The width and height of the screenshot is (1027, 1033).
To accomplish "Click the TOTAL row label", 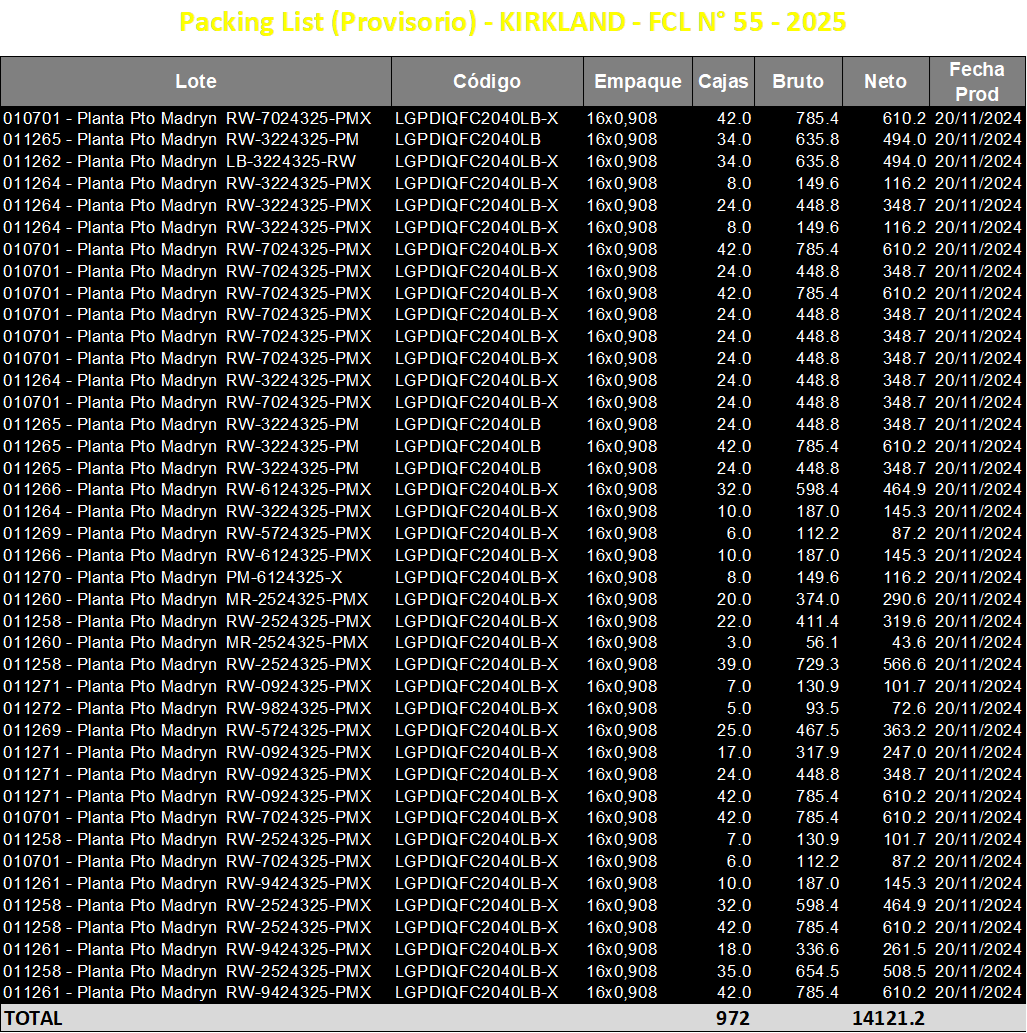I will click(x=34, y=1019).
